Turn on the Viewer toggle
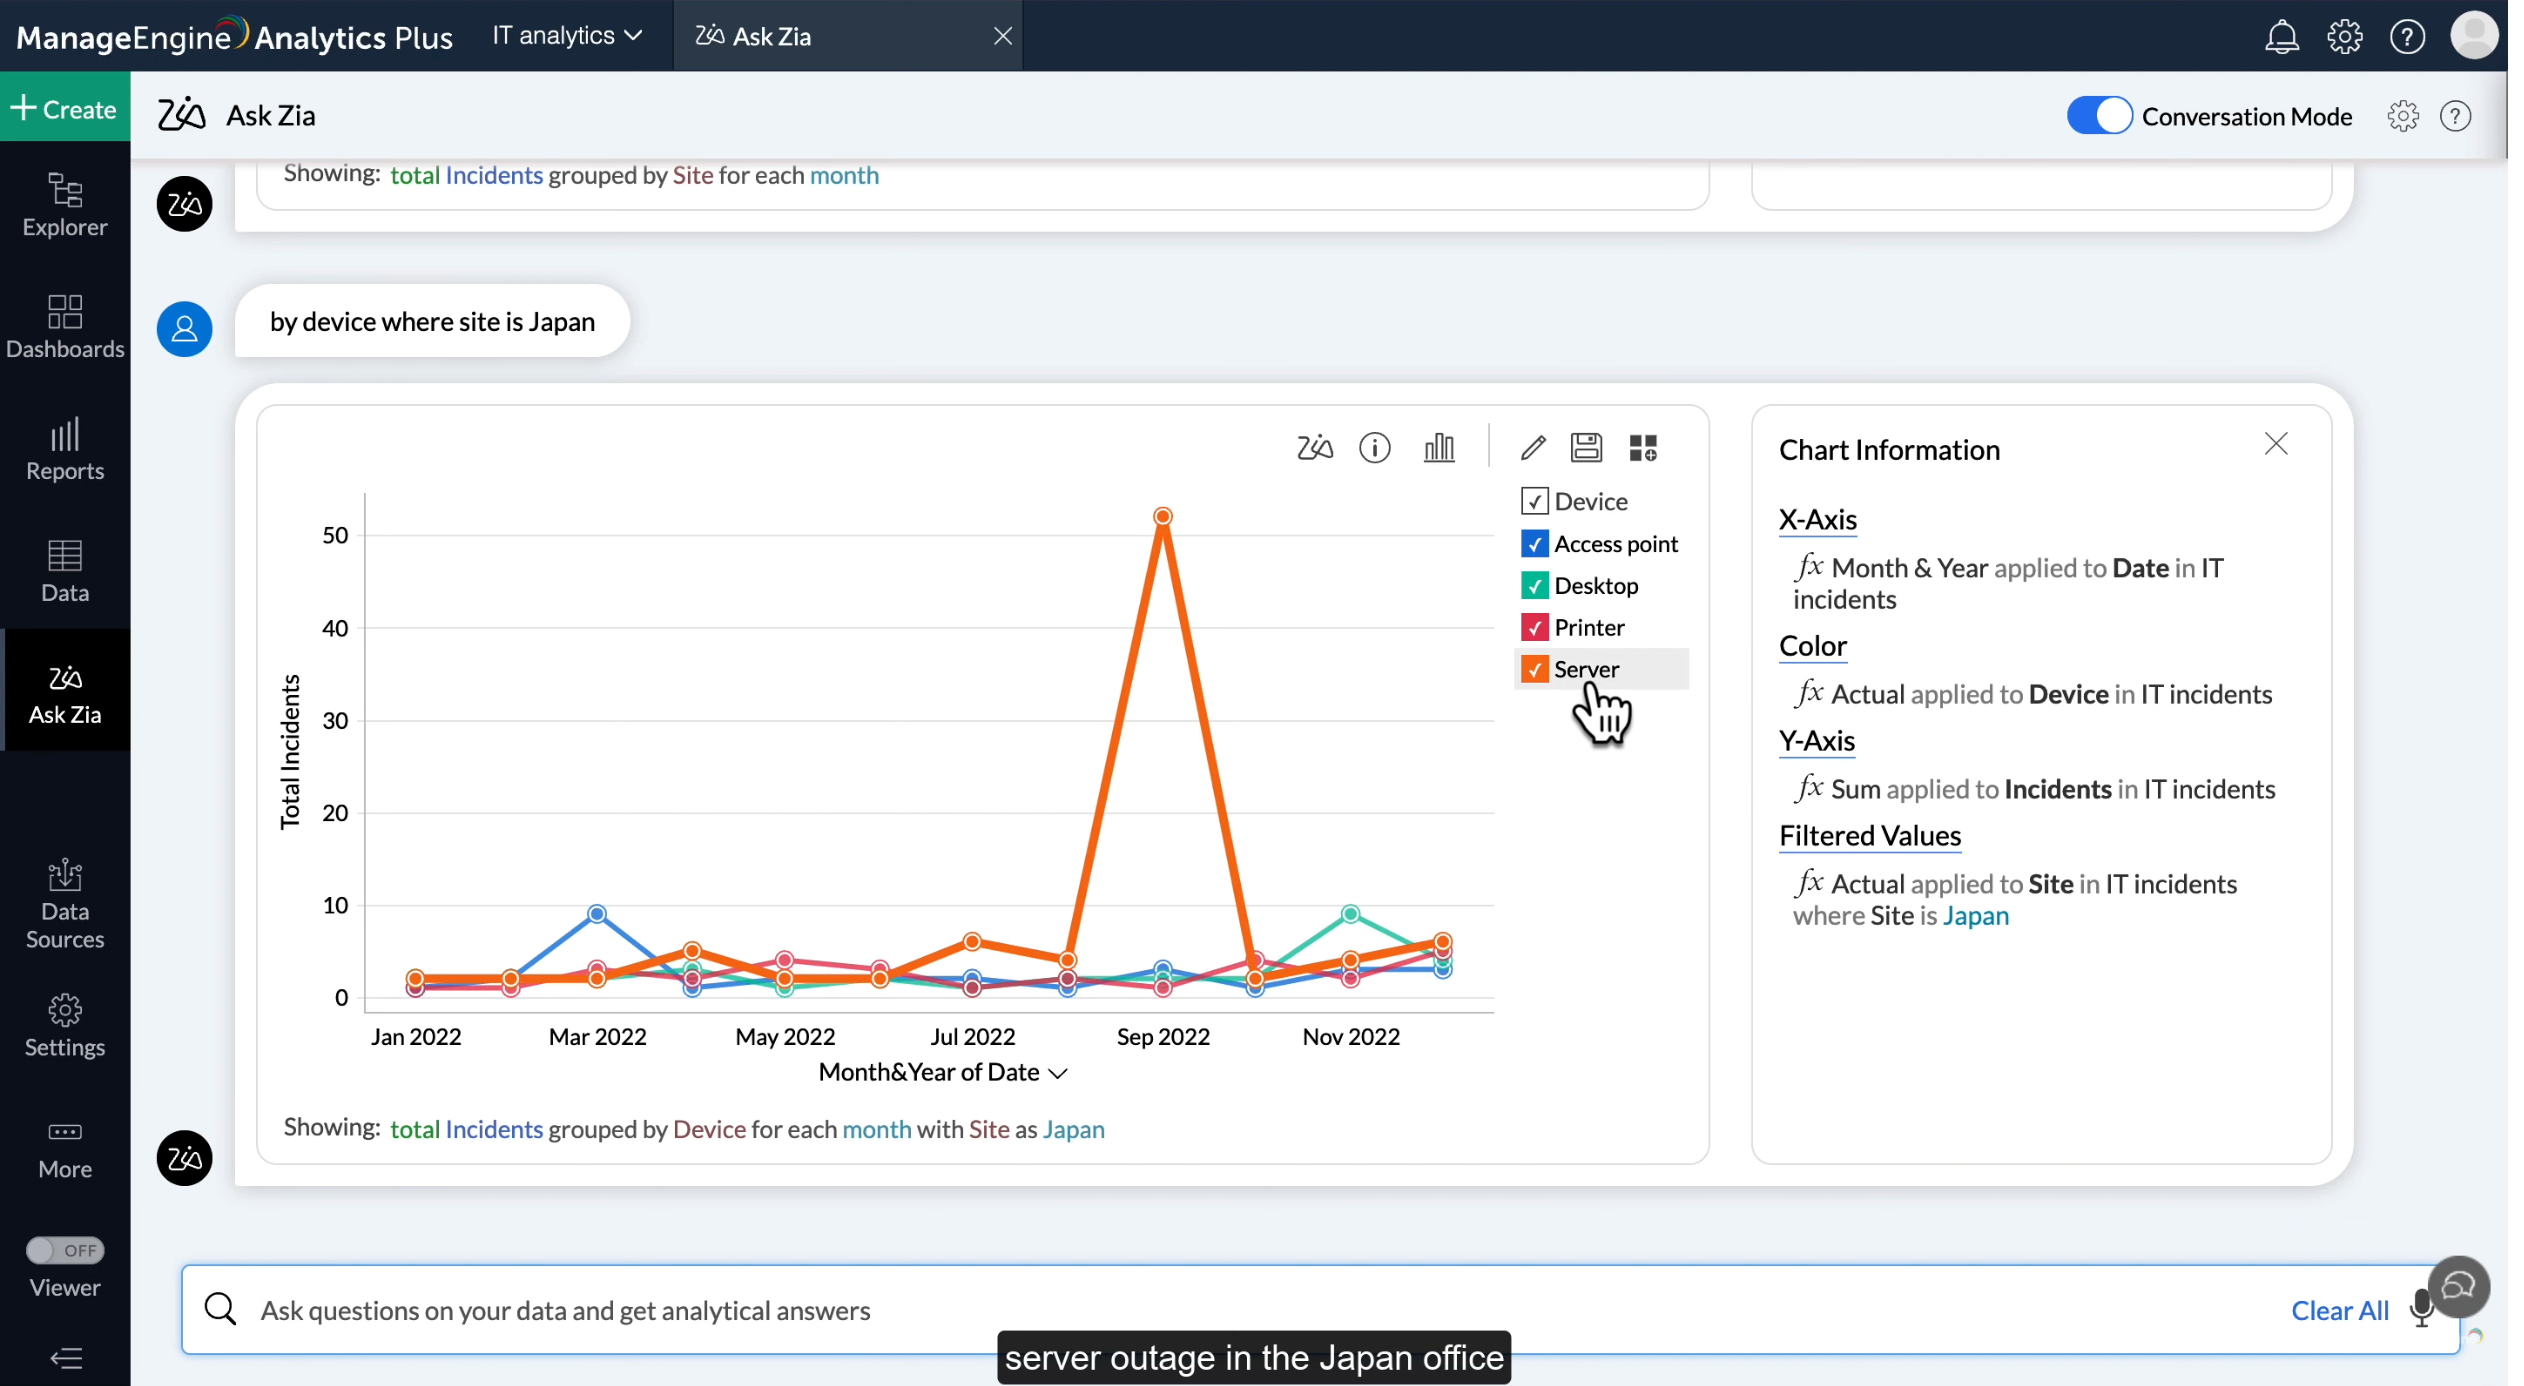2524x1386 pixels. tap(64, 1250)
